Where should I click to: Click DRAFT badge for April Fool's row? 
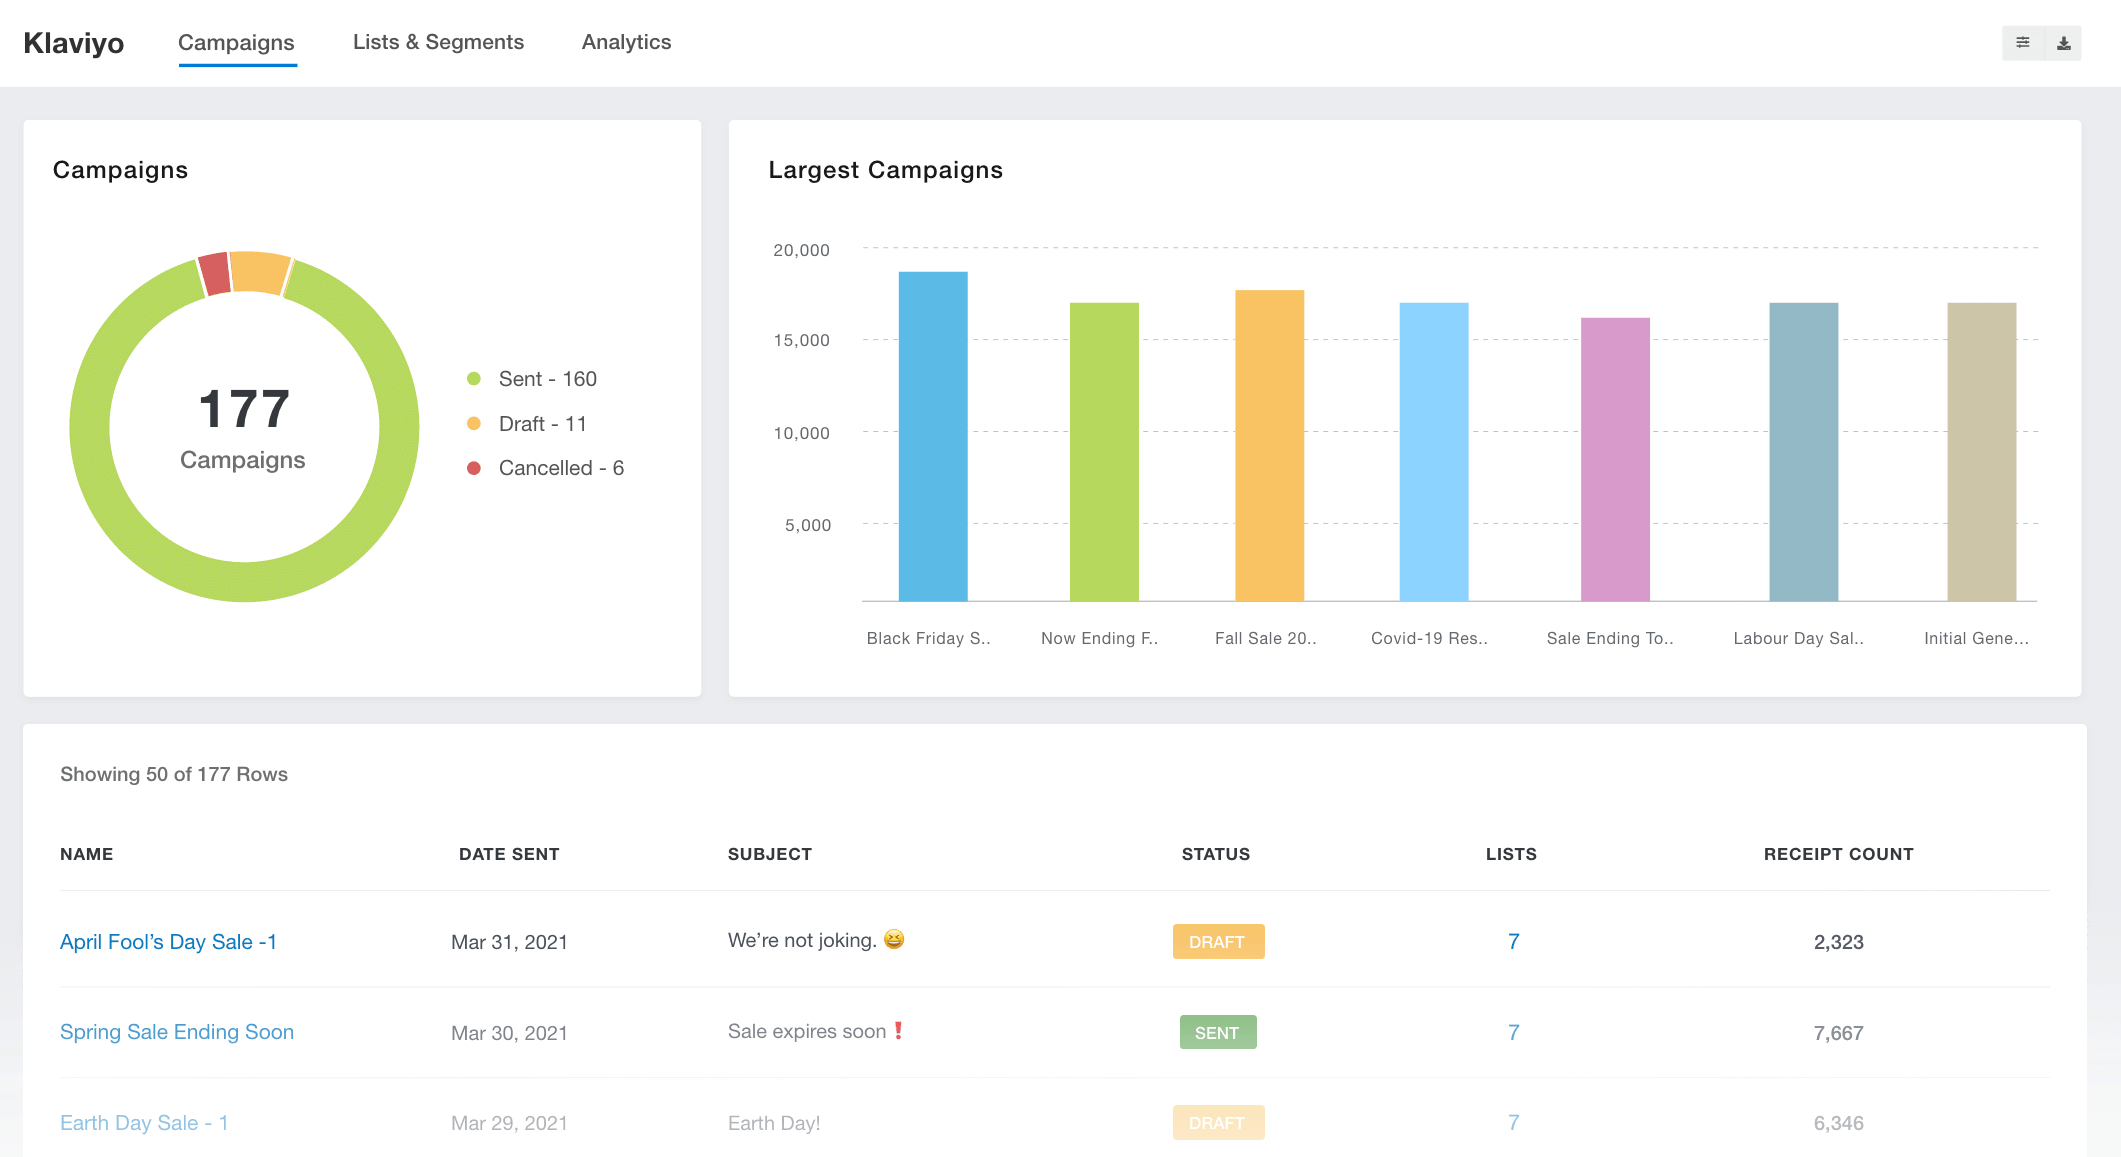coord(1218,942)
